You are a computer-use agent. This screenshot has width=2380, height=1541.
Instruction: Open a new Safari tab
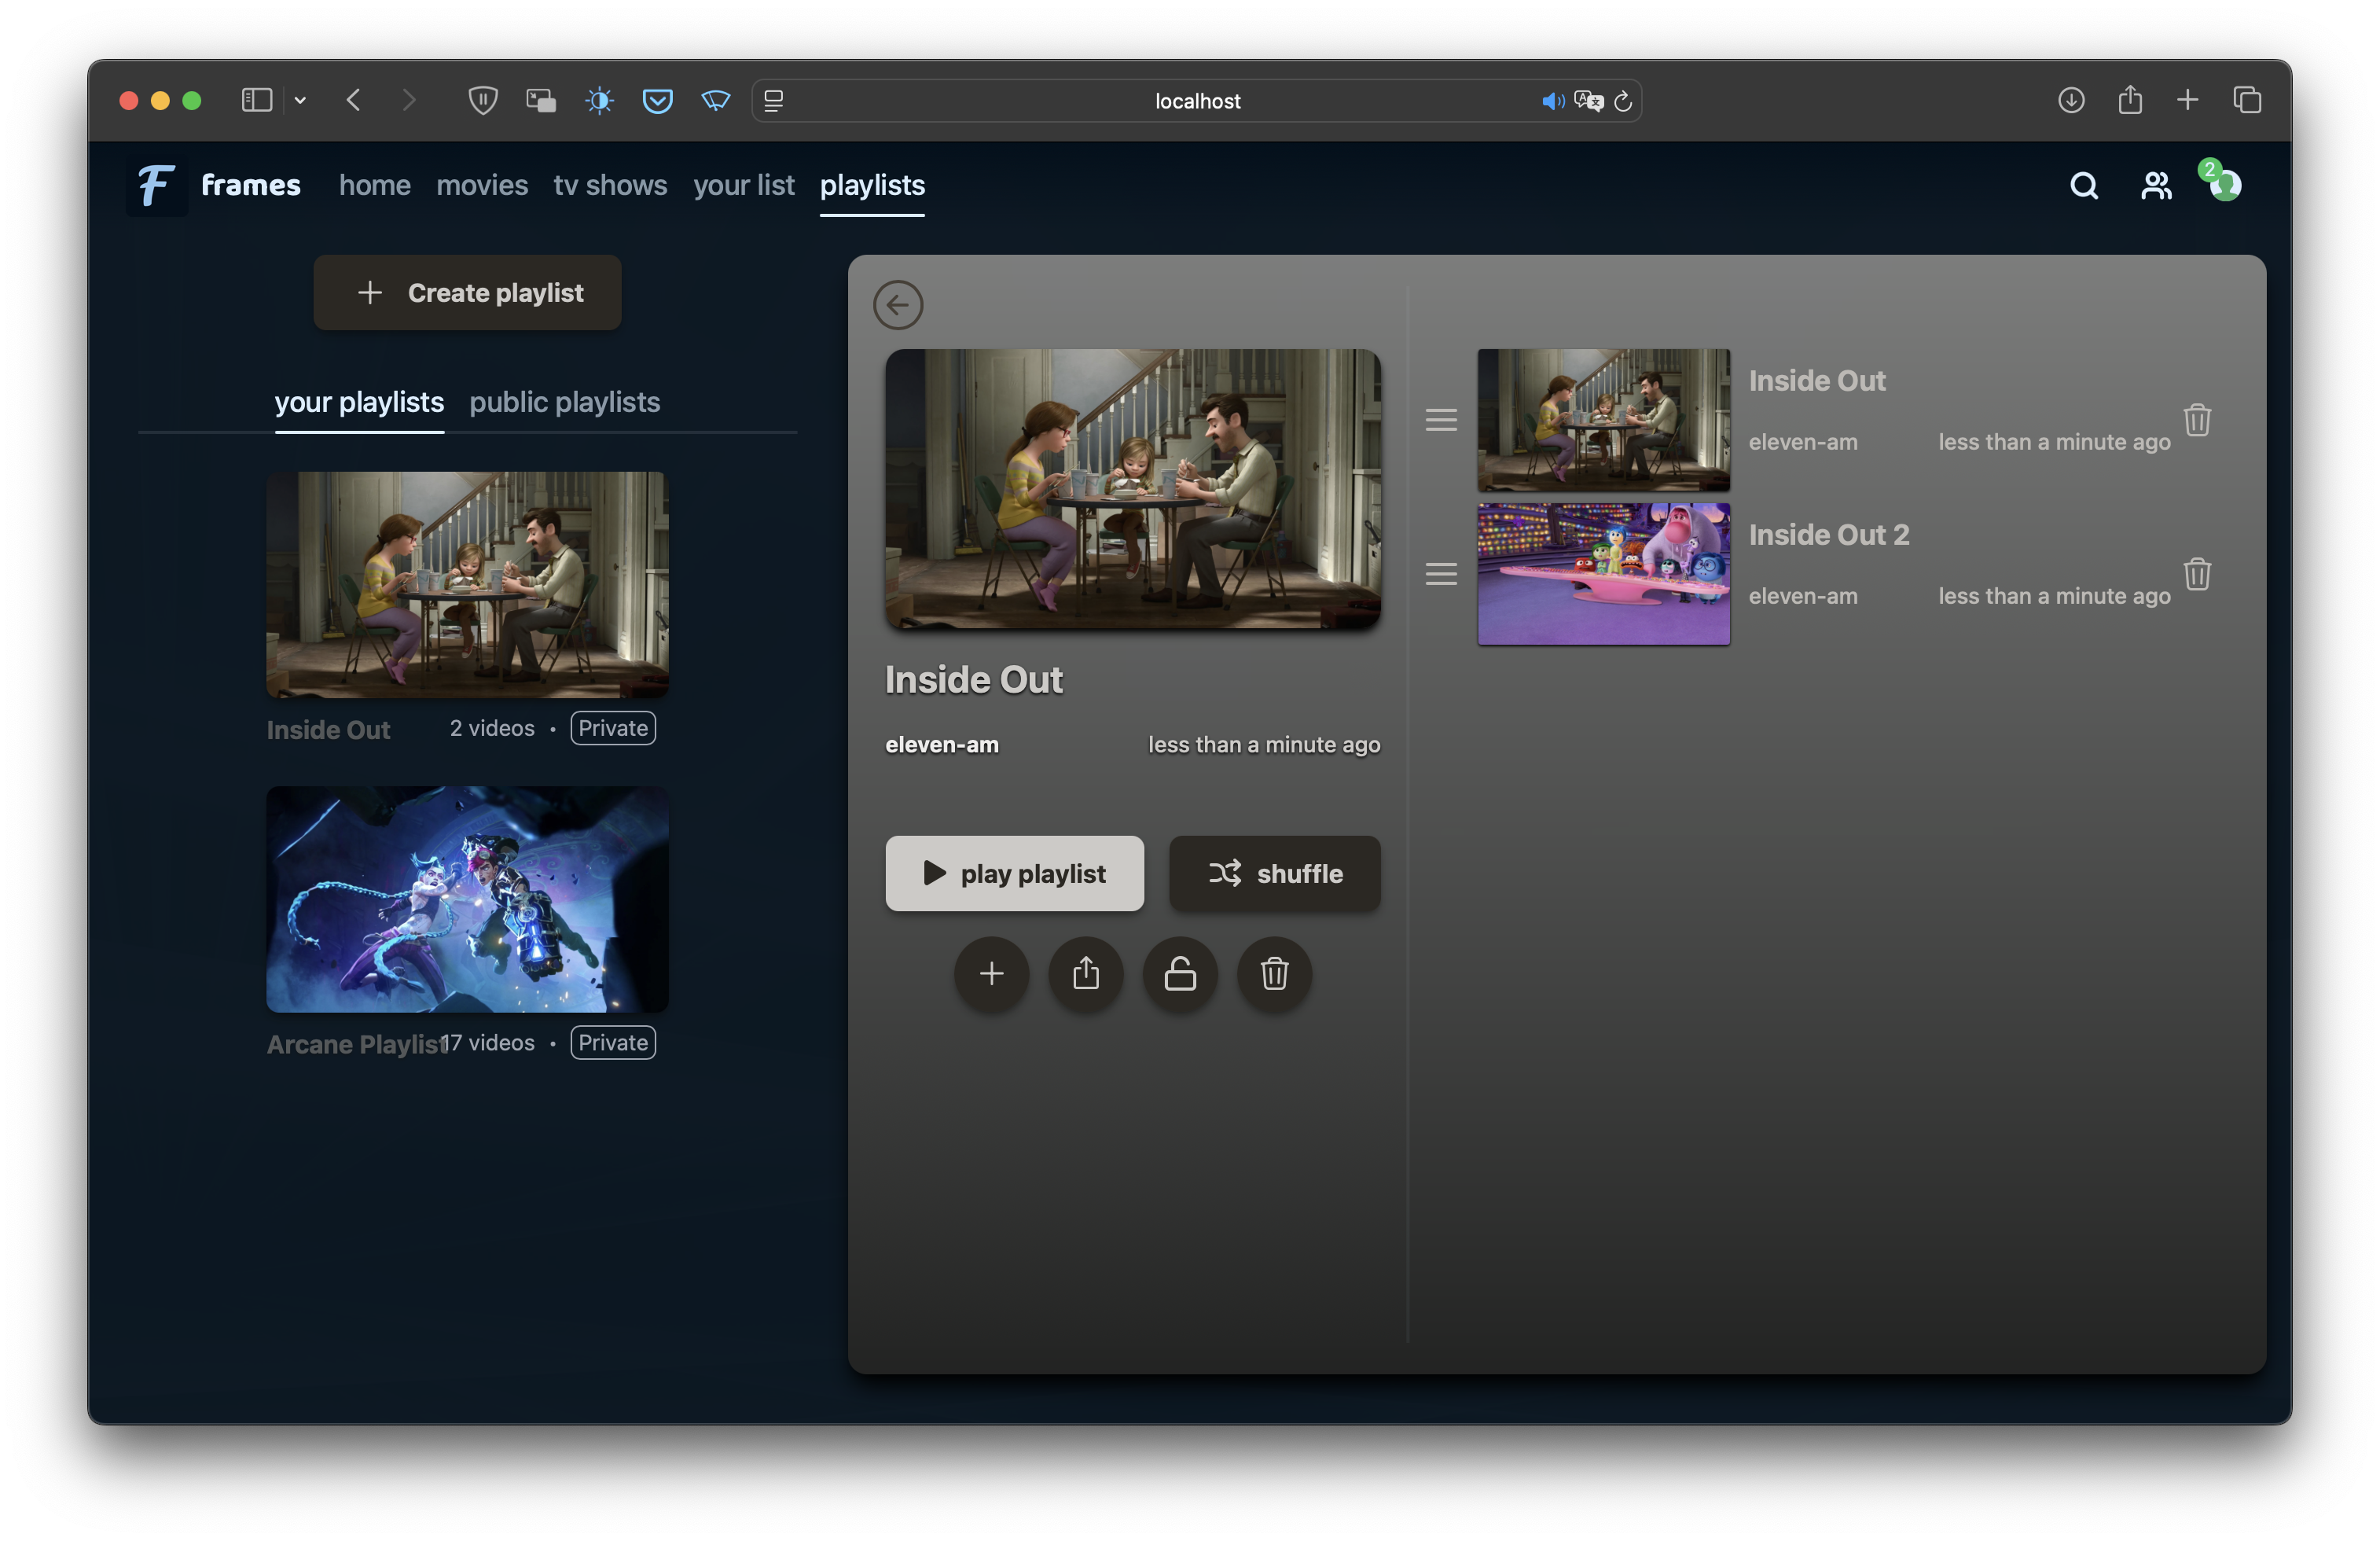coord(2188,100)
